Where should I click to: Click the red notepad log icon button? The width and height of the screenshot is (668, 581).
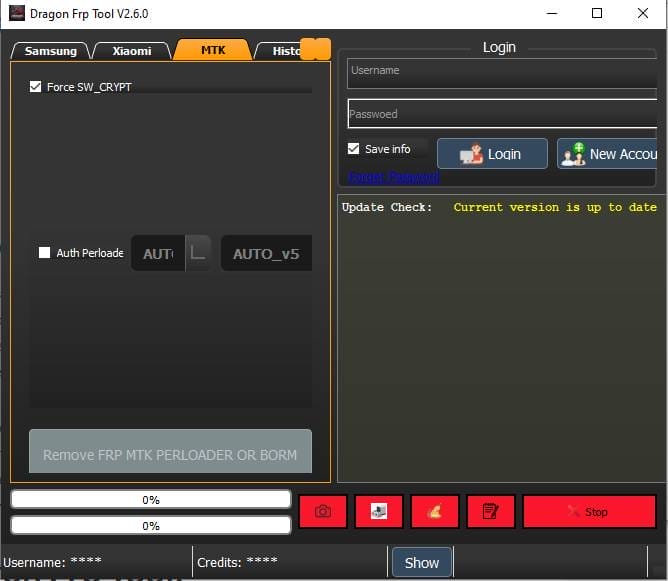click(x=491, y=511)
